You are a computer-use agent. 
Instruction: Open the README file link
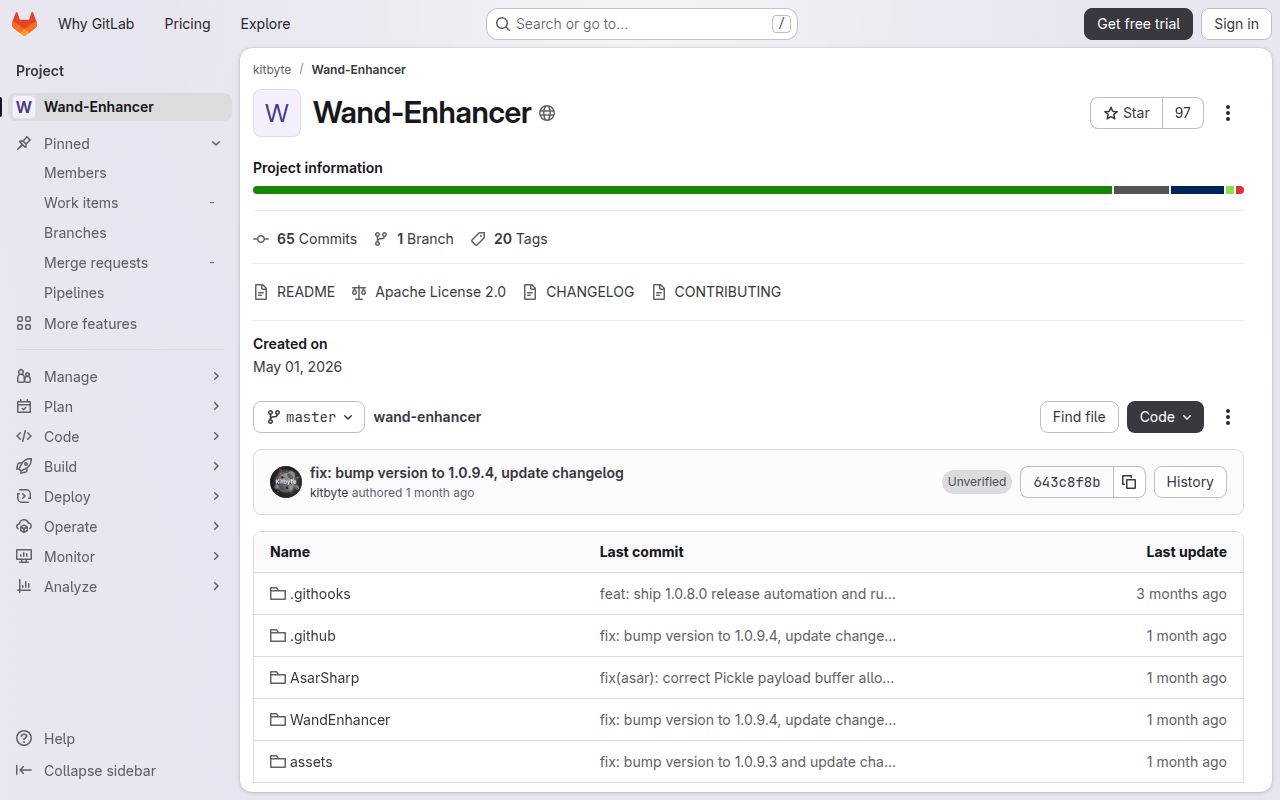coord(294,292)
